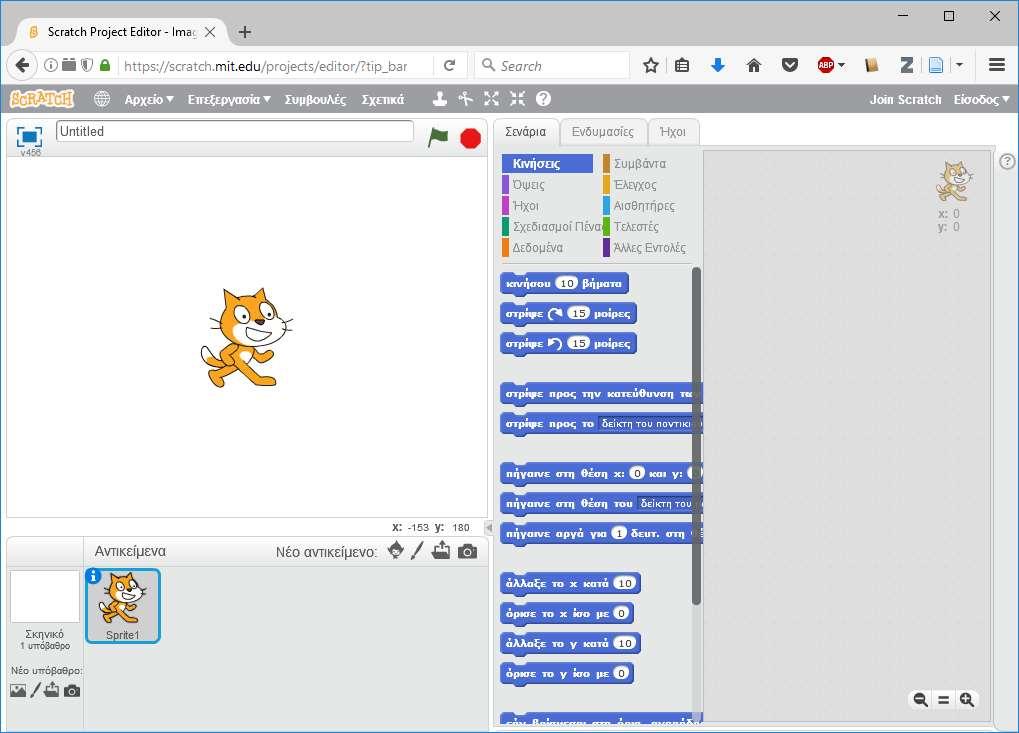
Task: Toggle full-screen stage mode icon
Action: [x=29, y=136]
